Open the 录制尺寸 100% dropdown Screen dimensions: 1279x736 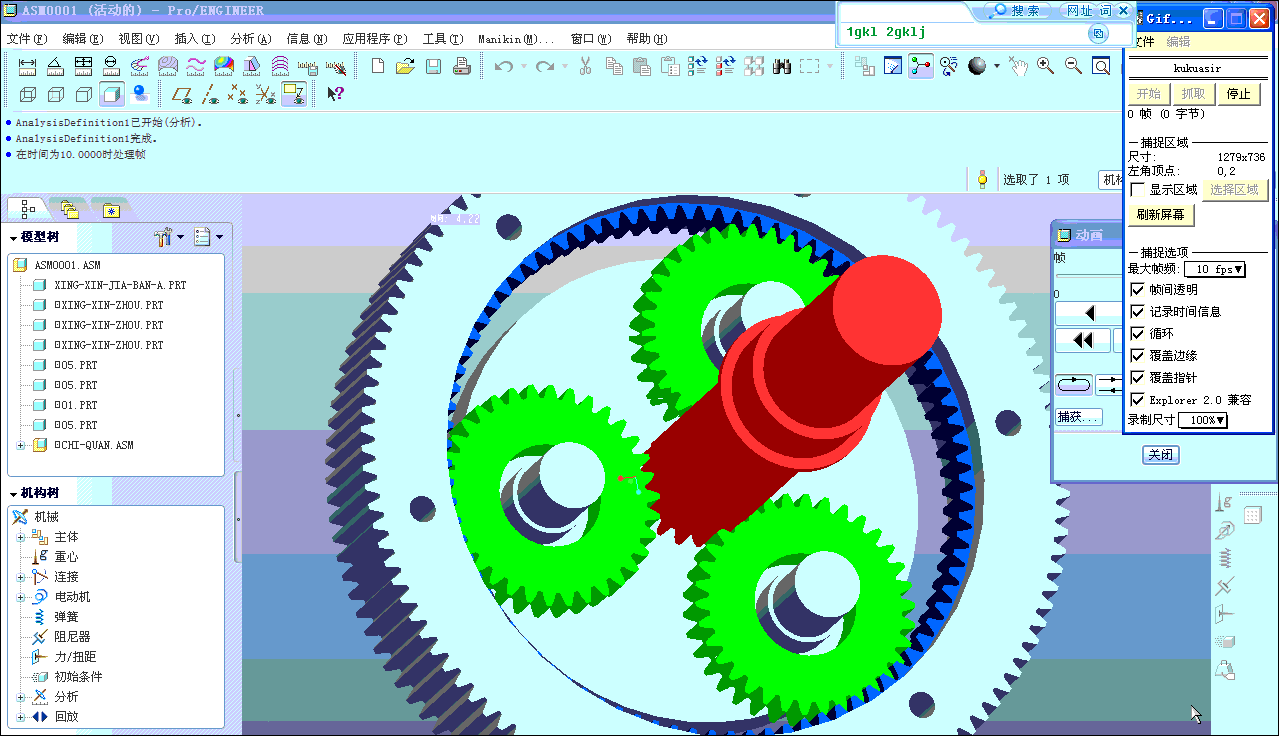1203,420
